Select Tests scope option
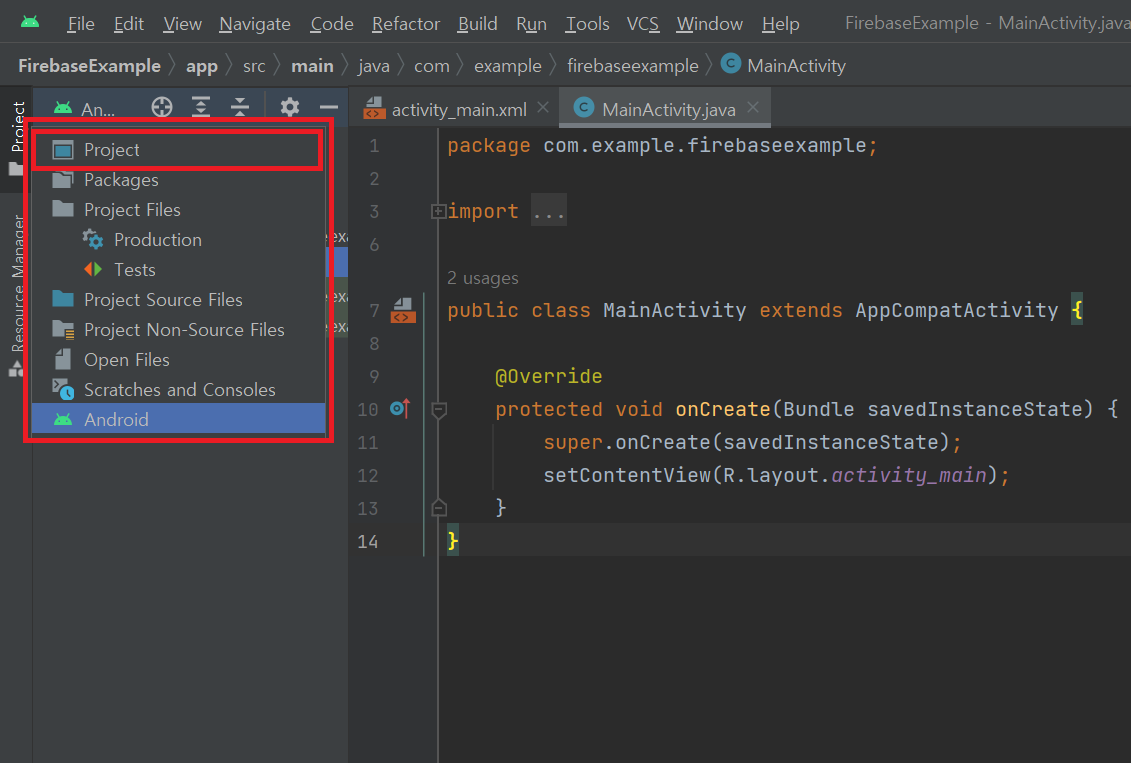Image resolution: width=1131 pixels, height=763 pixels. click(x=178, y=270)
